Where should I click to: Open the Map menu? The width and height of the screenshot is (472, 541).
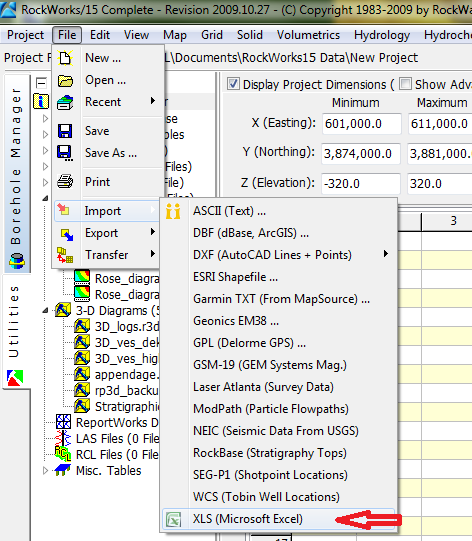175,35
